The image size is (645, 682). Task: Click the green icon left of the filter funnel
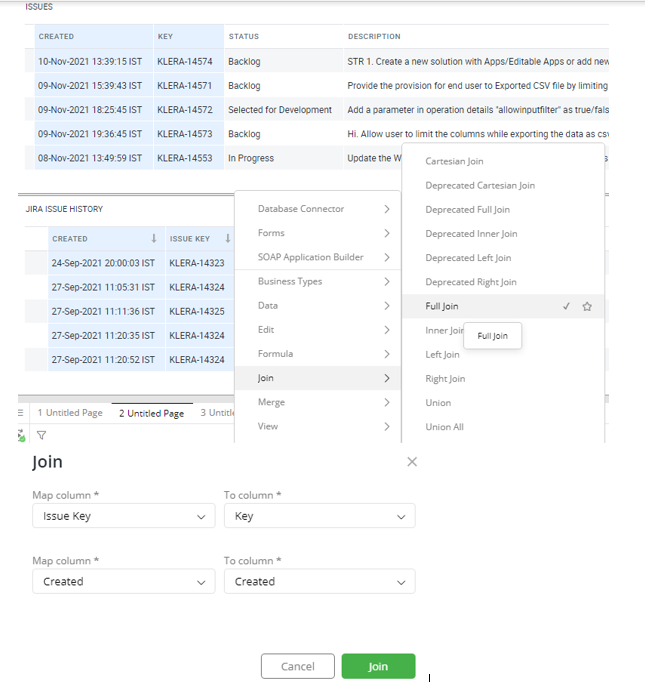tap(21, 435)
